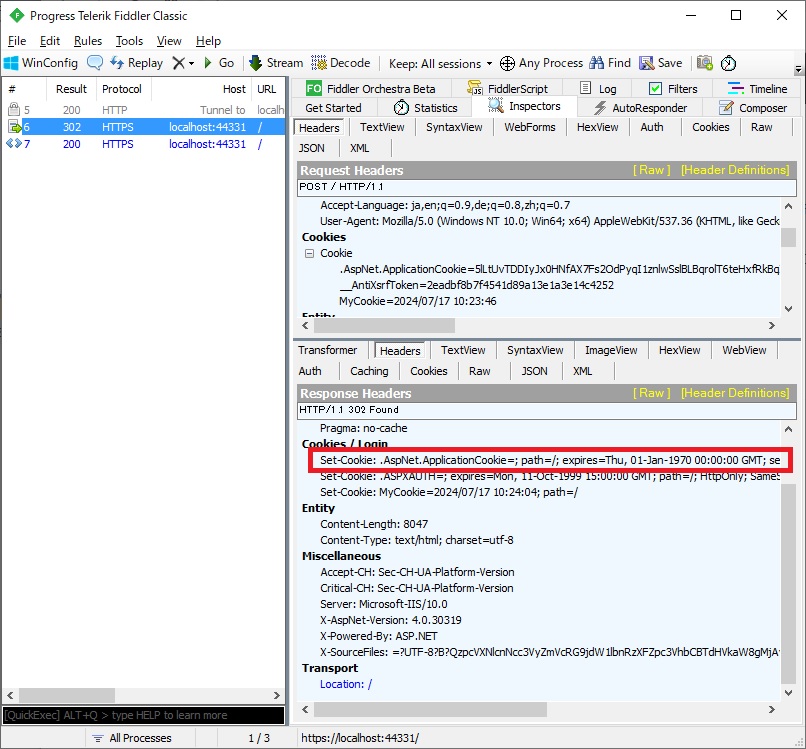806x749 pixels.
Task: Open the Edit menu
Action: [50, 41]
